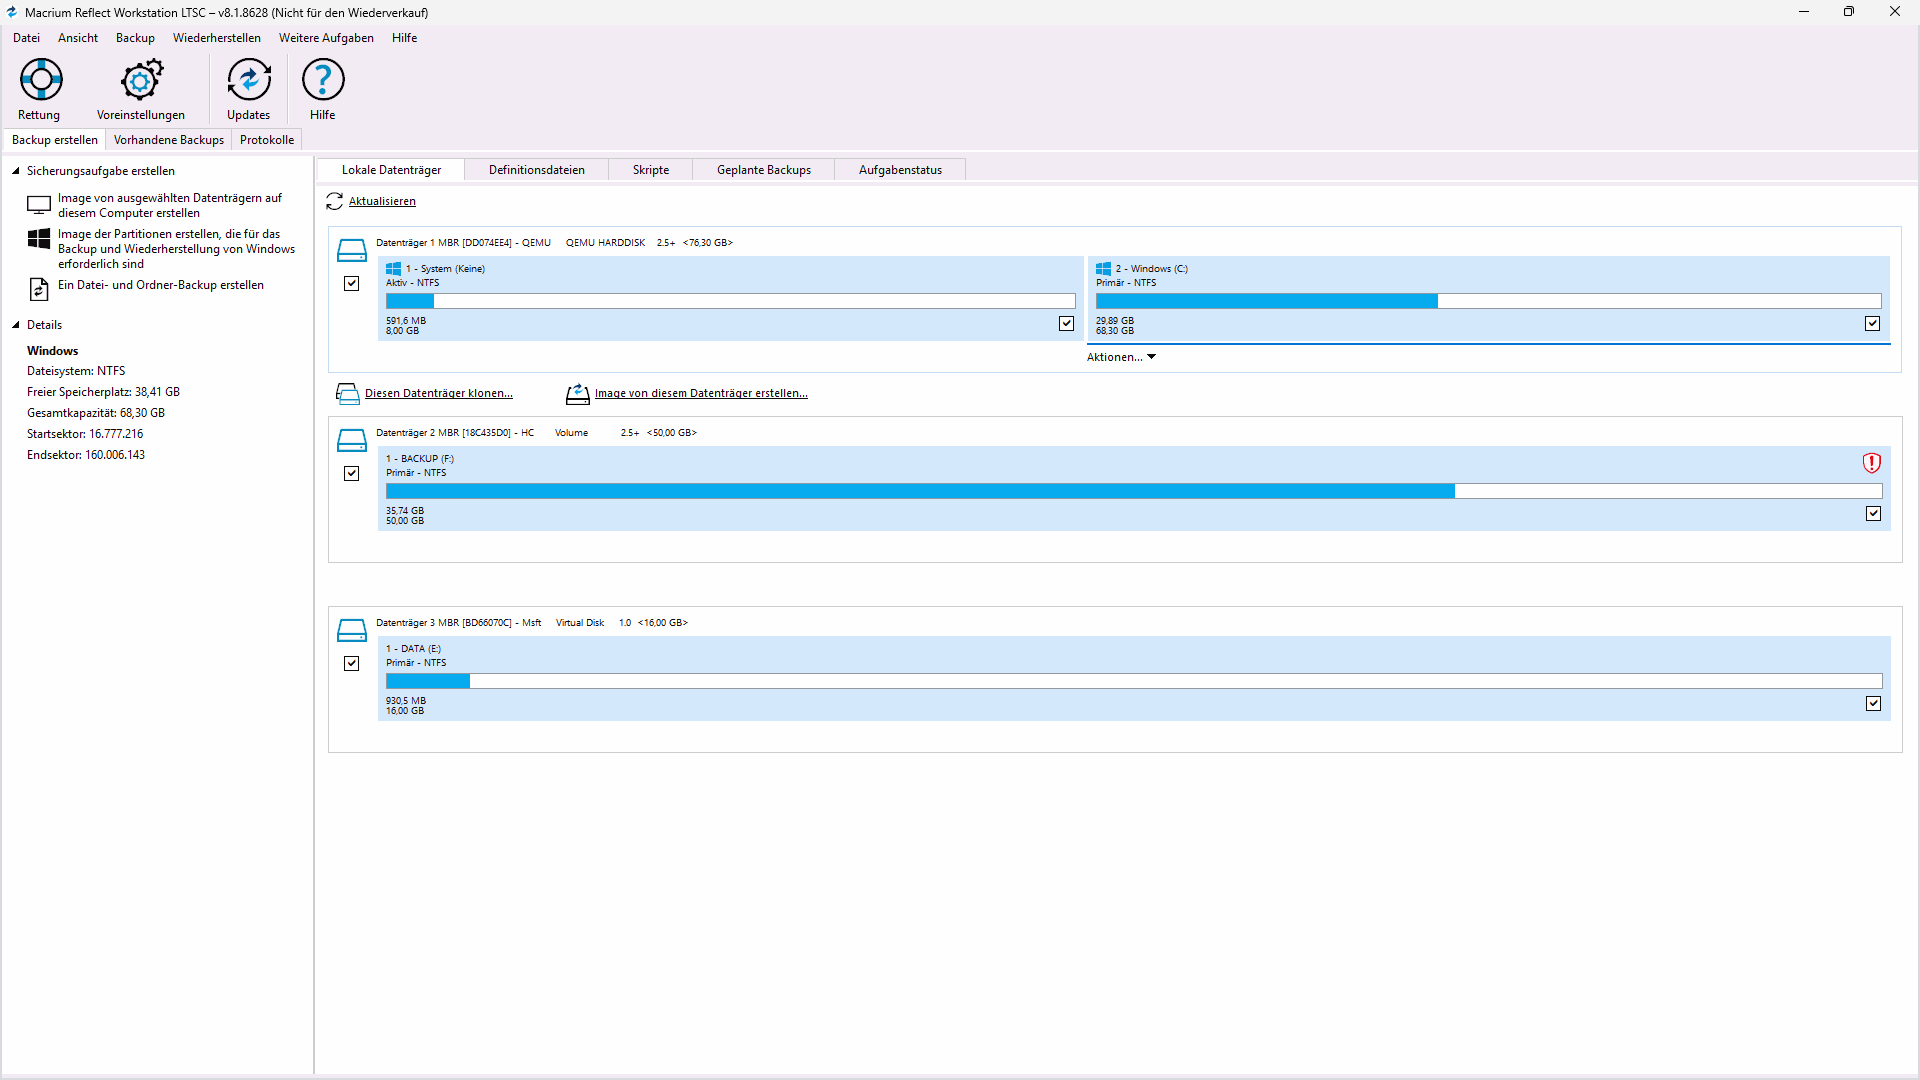Open the Weitere Aufgaben menu
Screen dimensions: 1920x1080
[x=326, y=38]
